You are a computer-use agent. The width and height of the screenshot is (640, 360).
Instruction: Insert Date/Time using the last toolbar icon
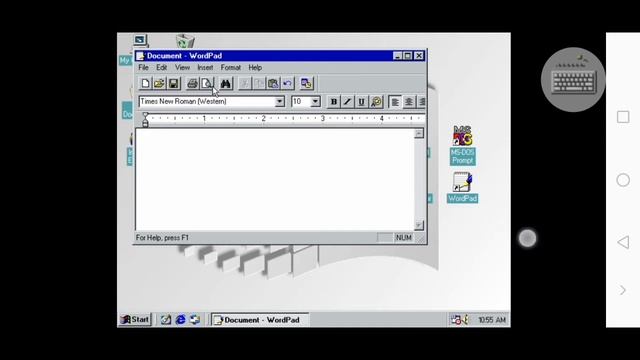pos(306,84)
